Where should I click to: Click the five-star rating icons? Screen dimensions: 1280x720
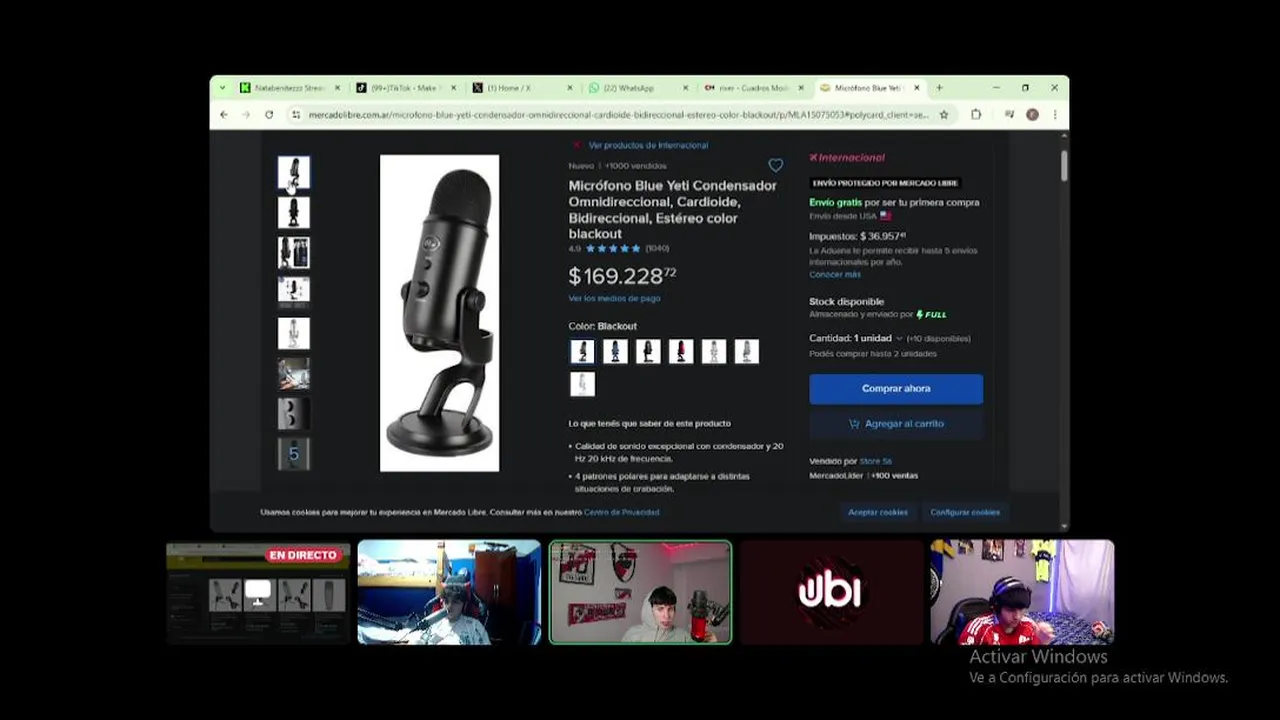(613, 248)
